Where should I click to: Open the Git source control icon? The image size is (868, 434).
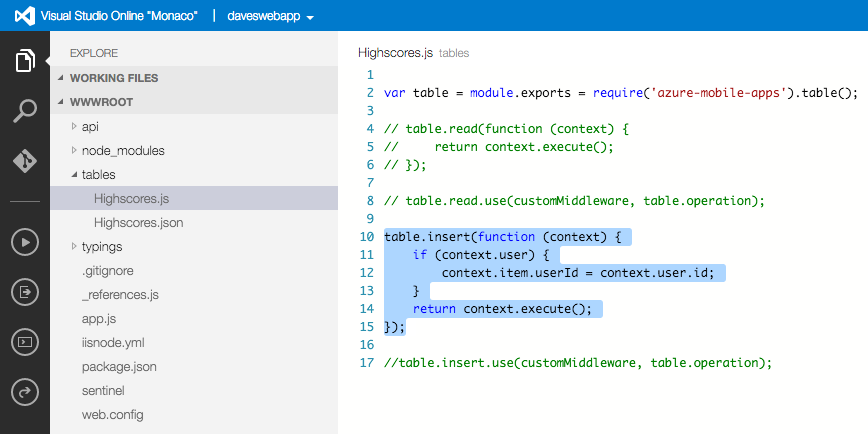[x=25, y=161]
